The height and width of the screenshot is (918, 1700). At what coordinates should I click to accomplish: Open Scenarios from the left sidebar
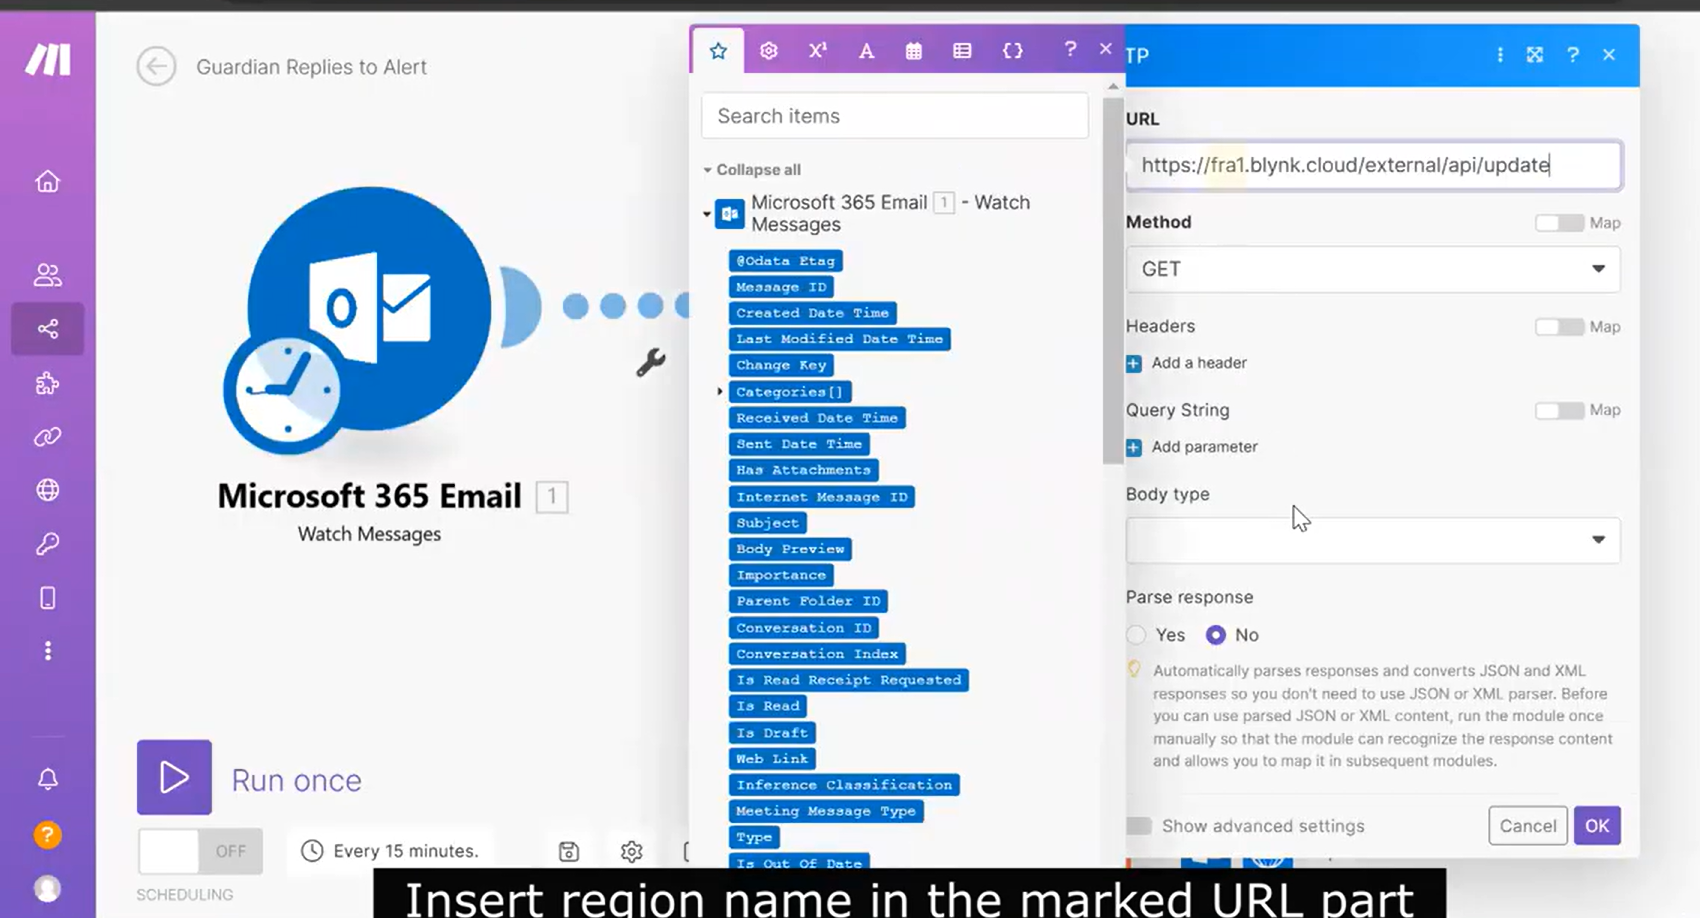pyautogui.click(x=47, y=329)
